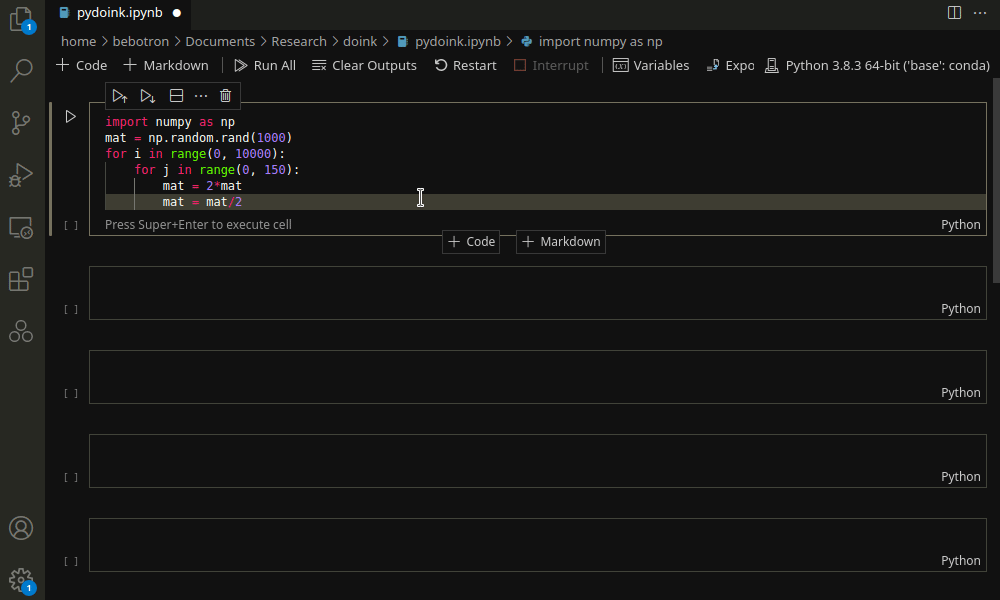The image size is (1000, 600).
Task: Click Run Above cells icon
Action: pyautogui.click(x=120, y=96)
